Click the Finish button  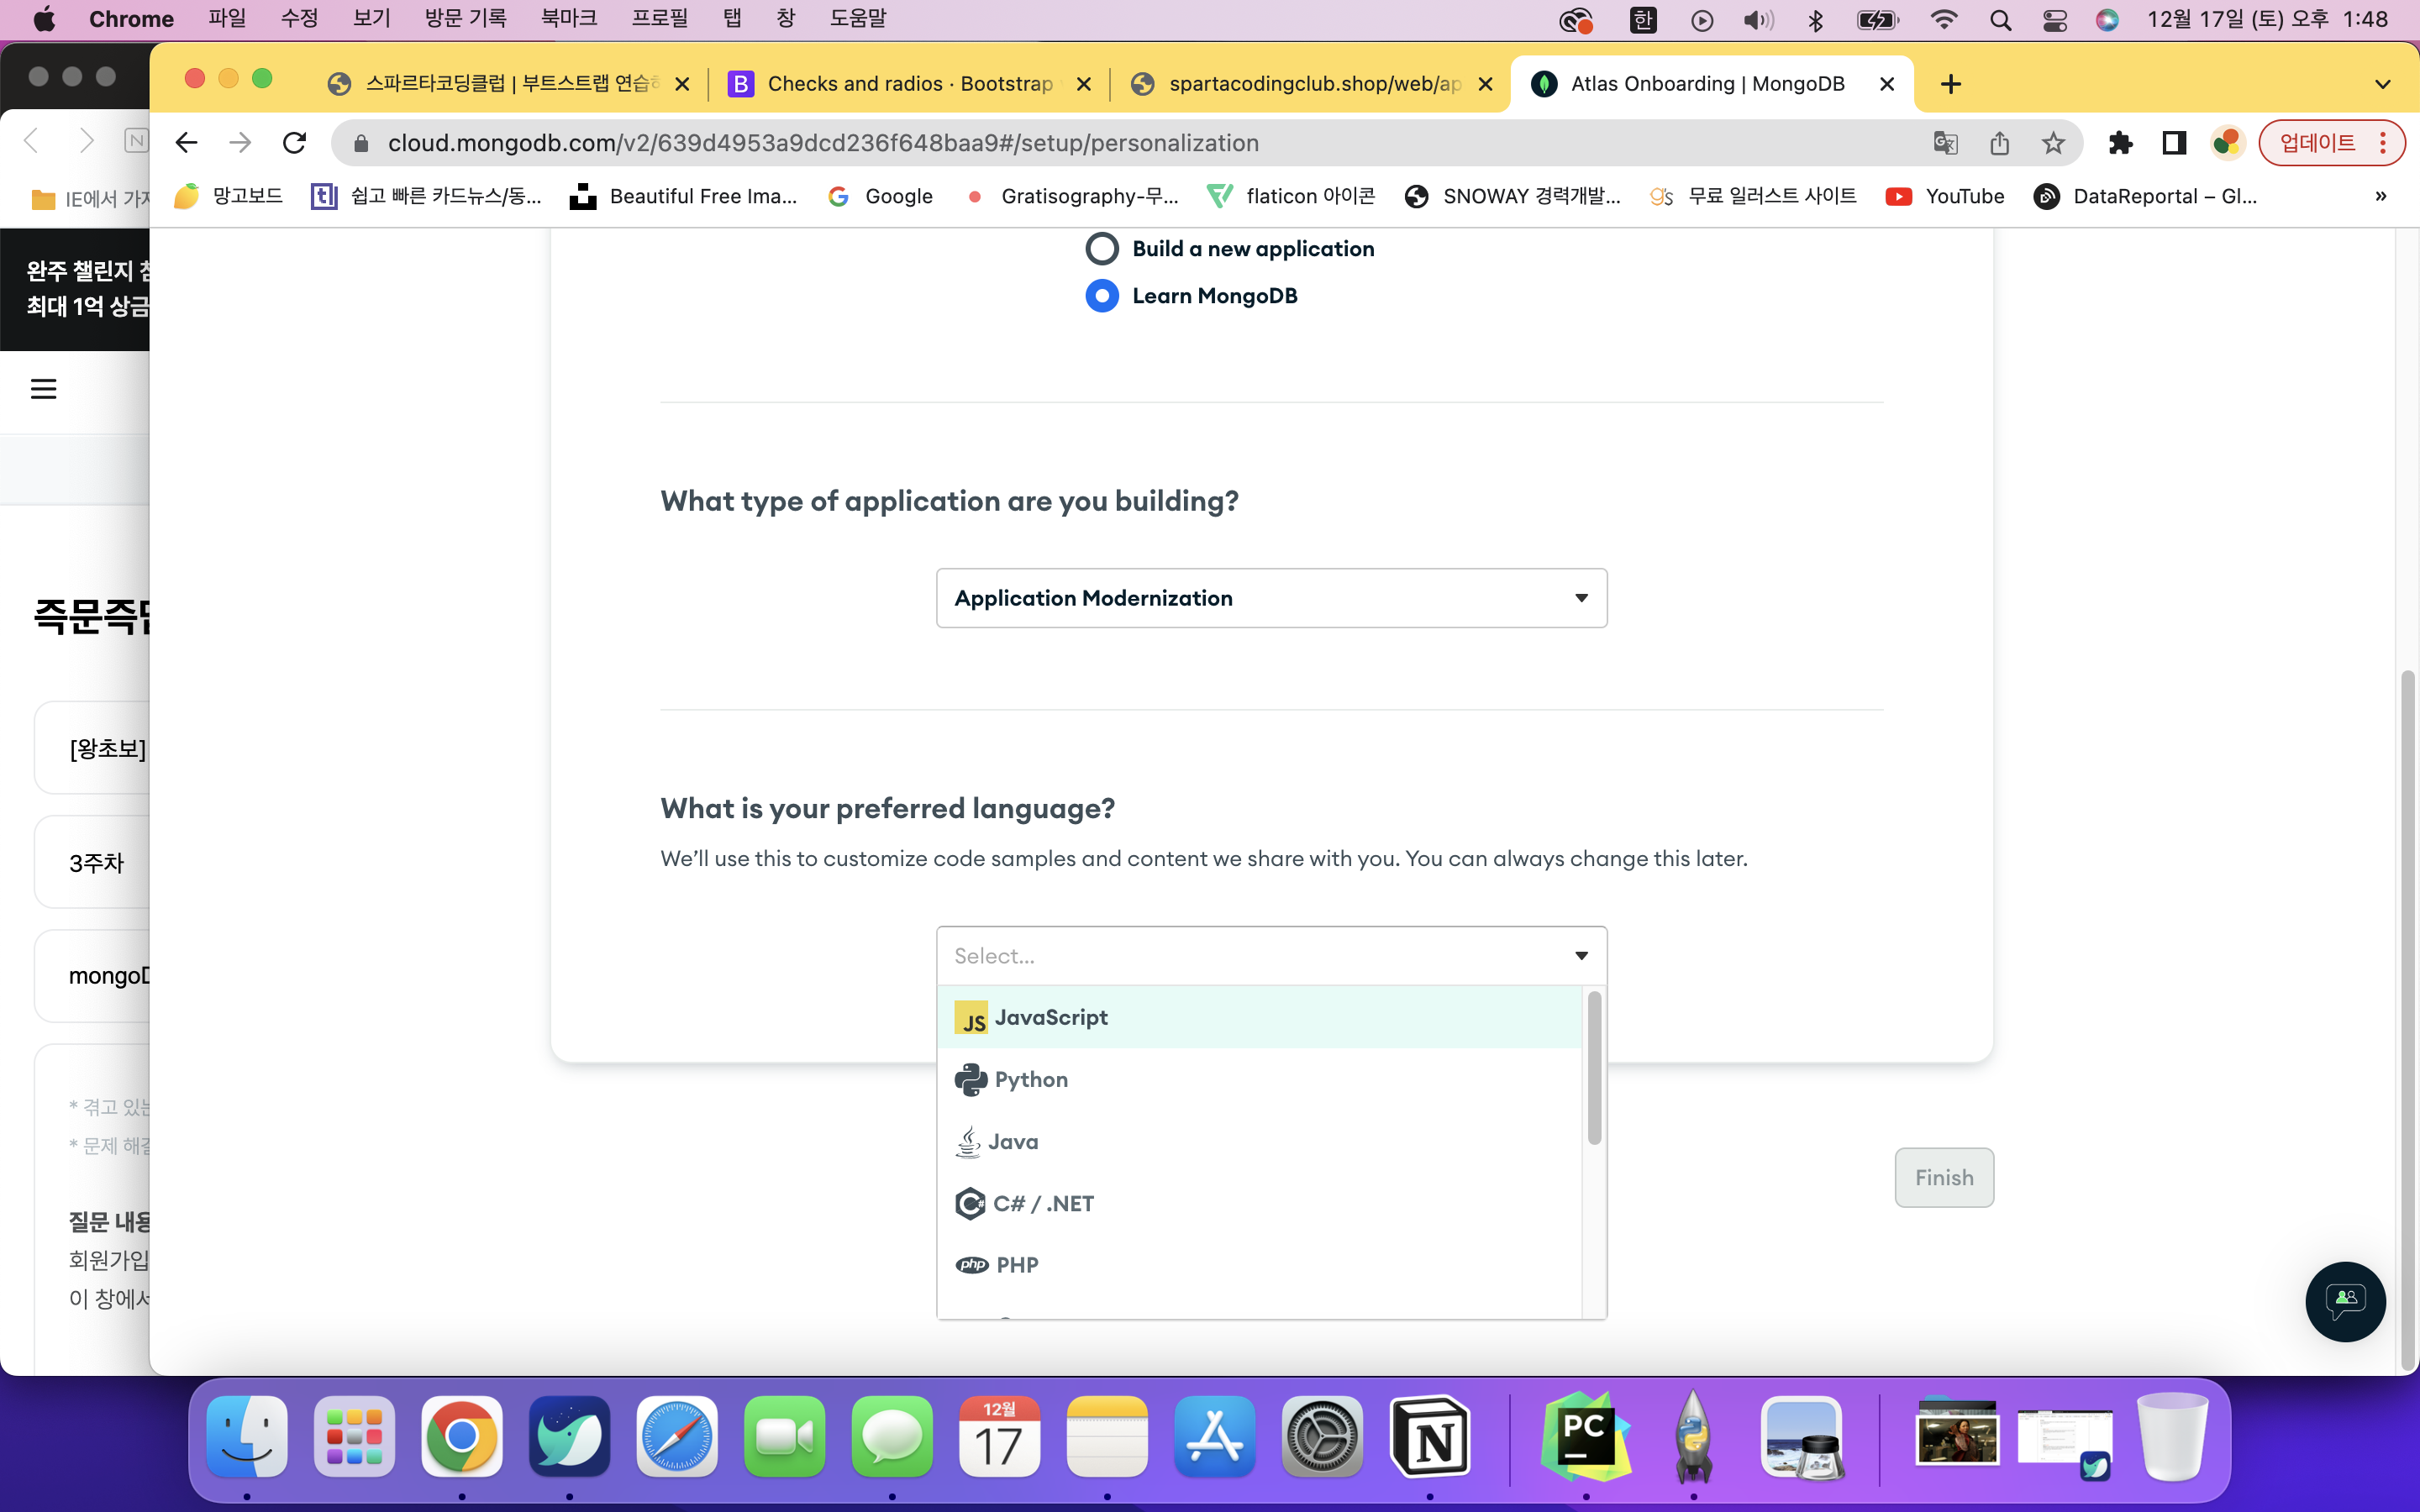click(1944, 1177)
